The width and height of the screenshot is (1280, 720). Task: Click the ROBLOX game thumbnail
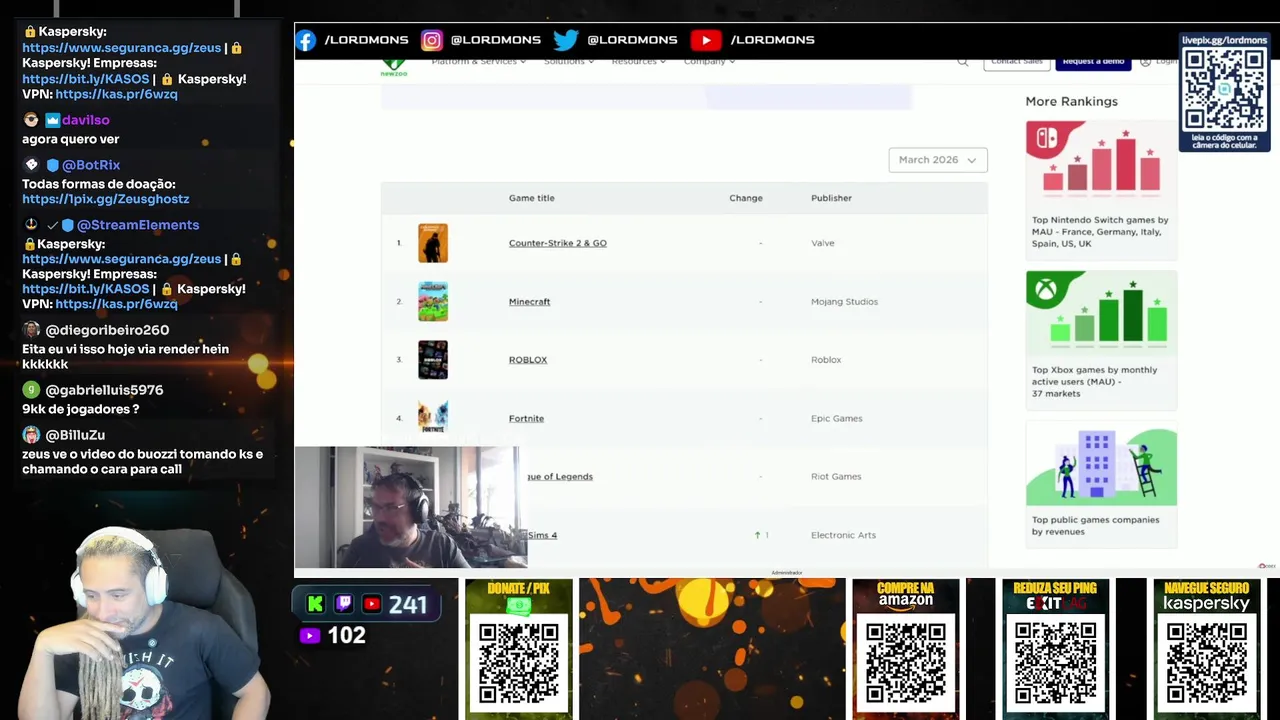tap(433, 360)
